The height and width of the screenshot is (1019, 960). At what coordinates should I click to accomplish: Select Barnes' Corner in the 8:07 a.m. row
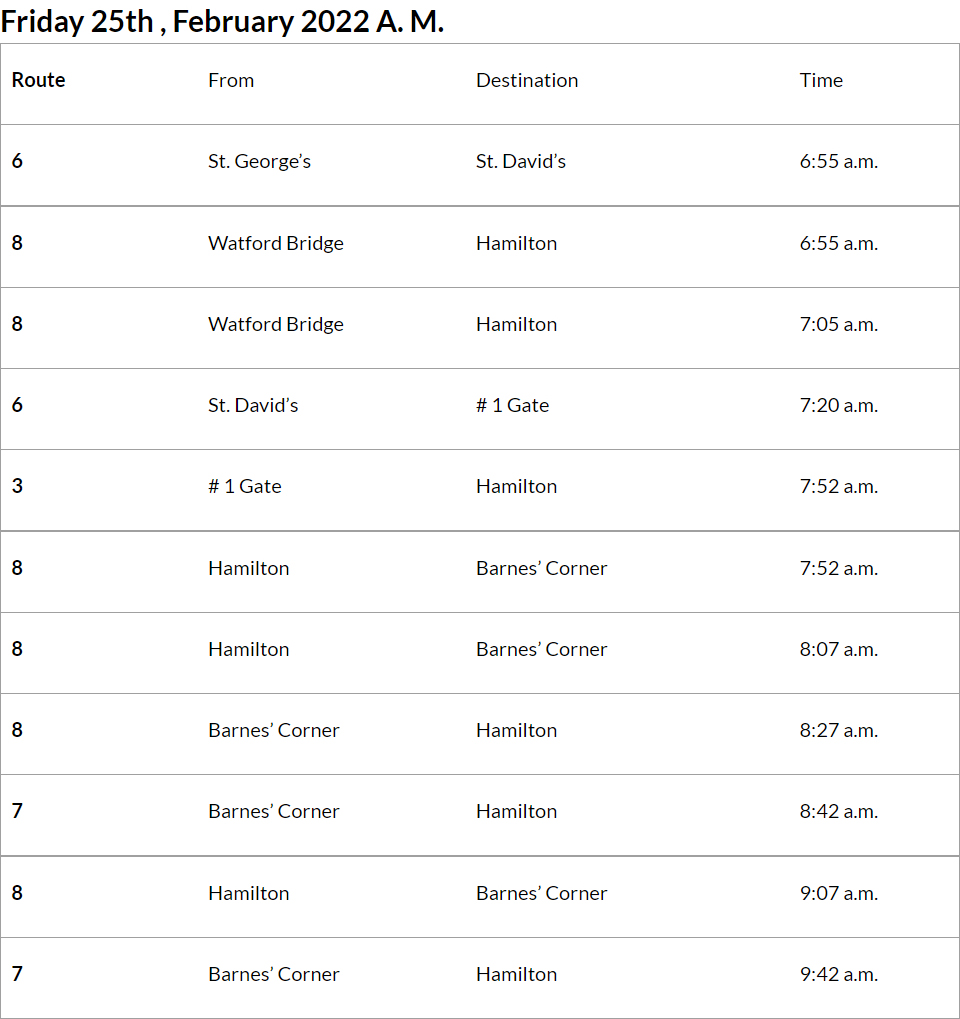coord(541,649)
